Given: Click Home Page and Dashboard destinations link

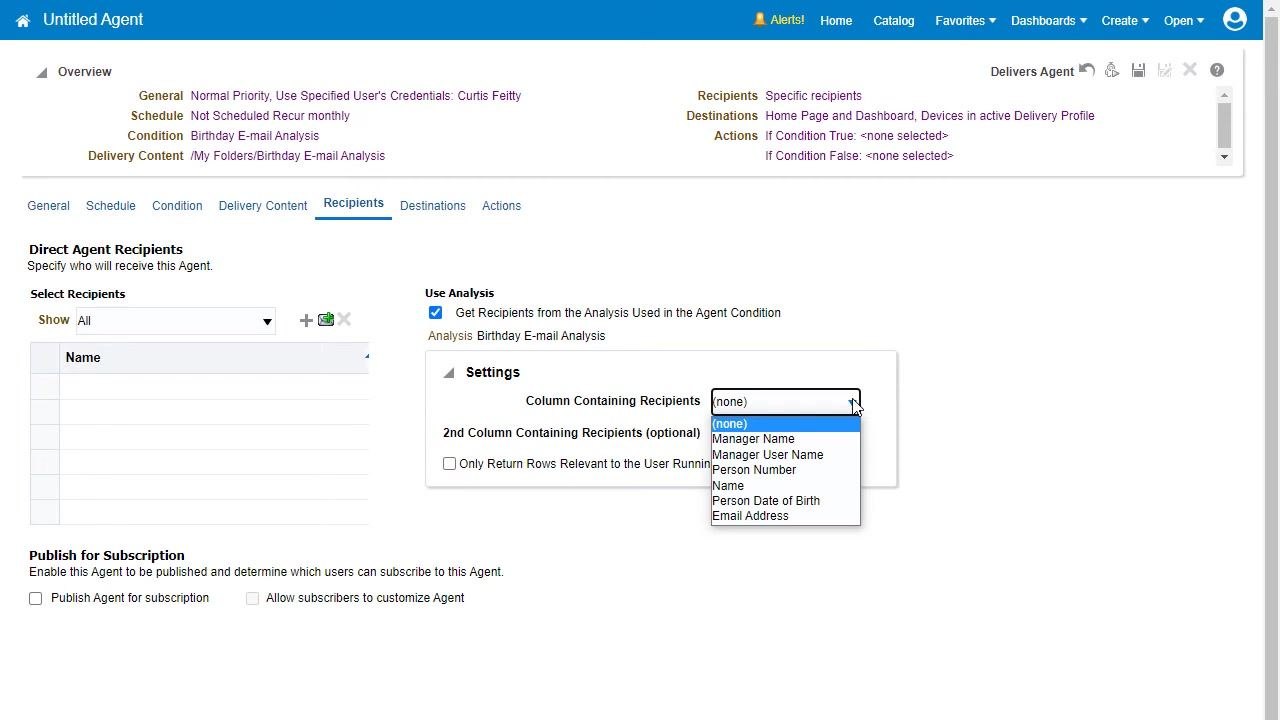Looking at the screenshot, I should (x=930, y=116).
